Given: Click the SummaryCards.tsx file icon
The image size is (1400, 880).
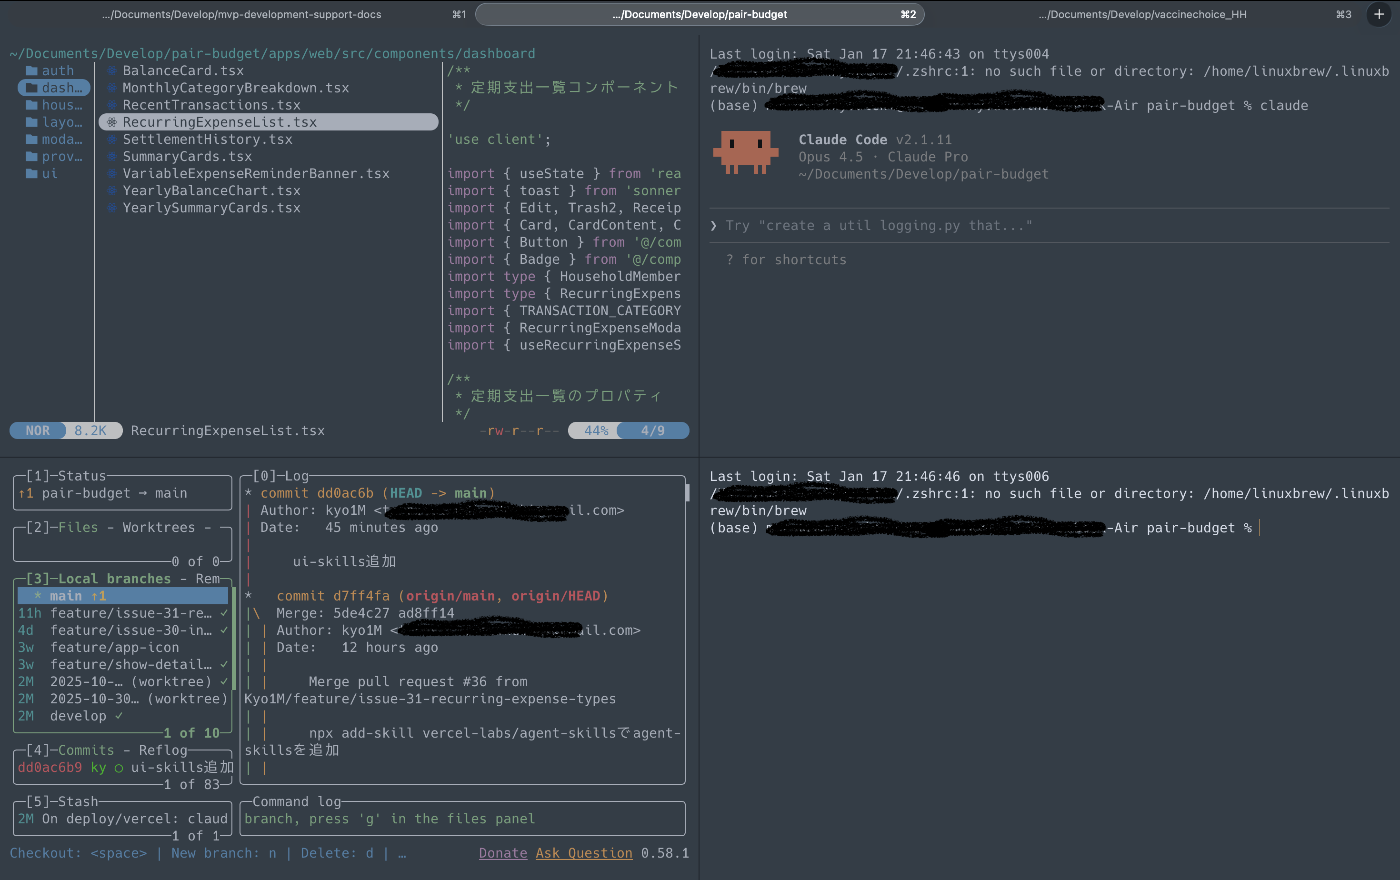Looking at the screenshot, I should 112,156.
